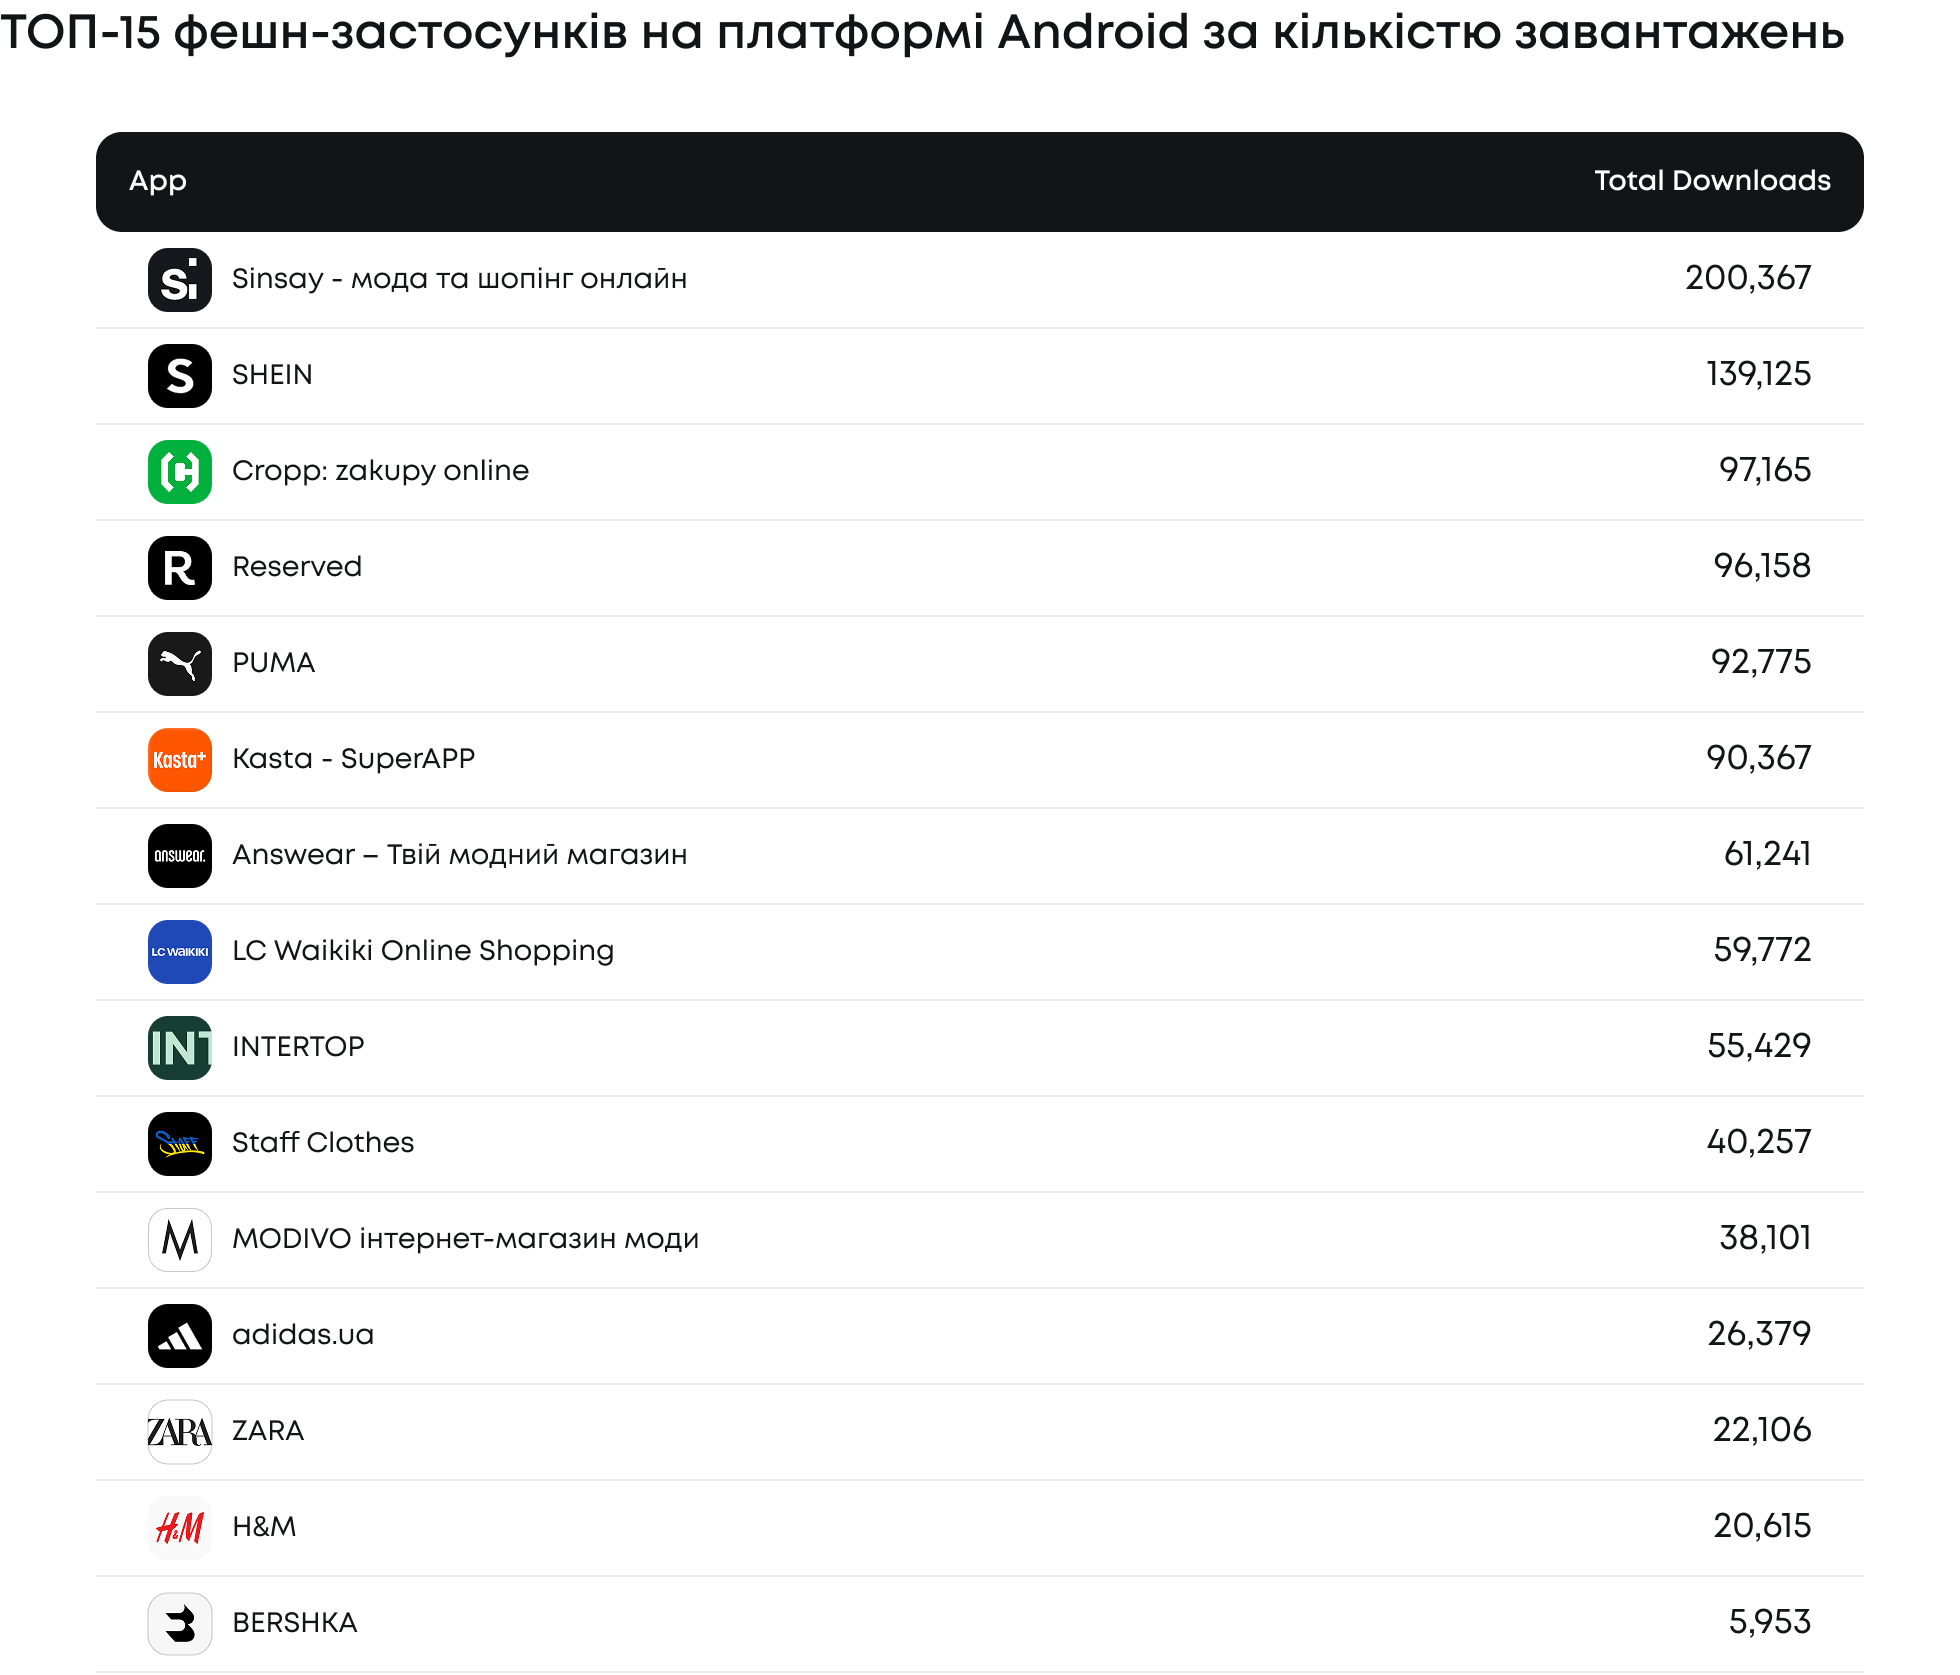Screen dimensions: 1960x1675
Task: Click the LC Waikiki Online Shopping text
Action: tap(423, 951)
